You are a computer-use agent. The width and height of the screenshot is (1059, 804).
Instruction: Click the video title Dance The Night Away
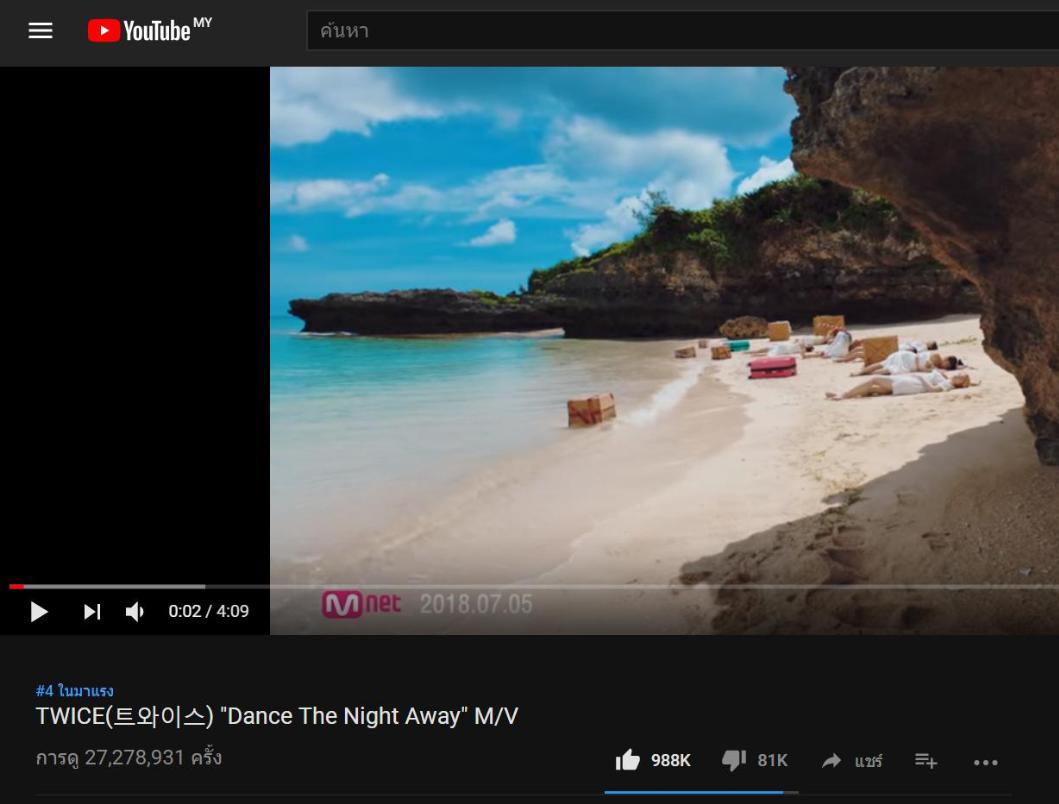tap(277, 716)
